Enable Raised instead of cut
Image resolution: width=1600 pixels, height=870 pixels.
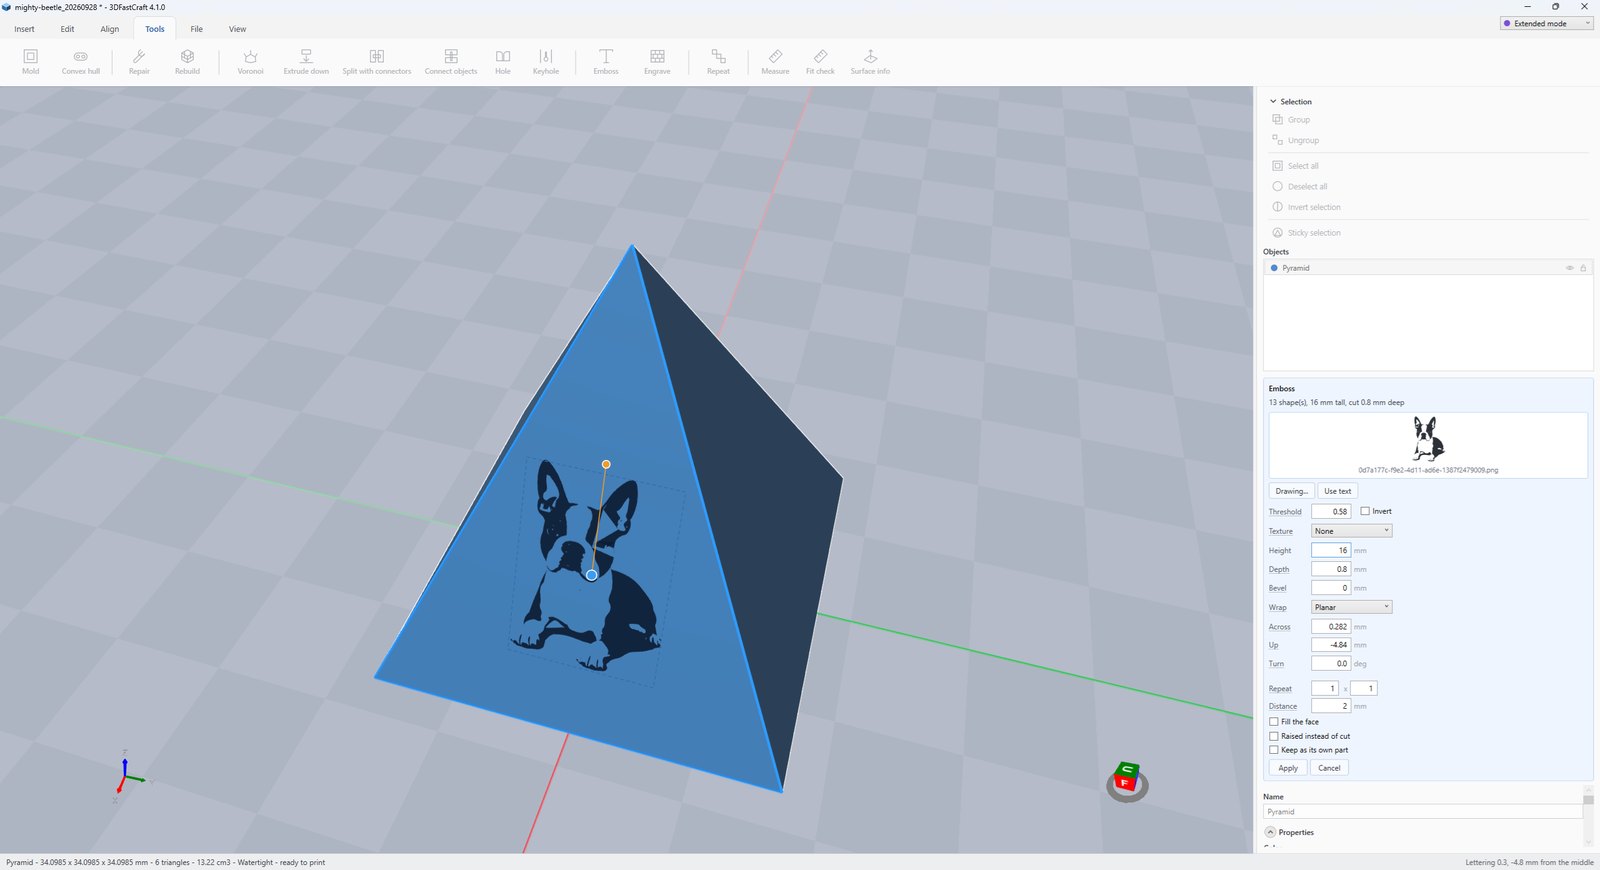[1274, 736]
